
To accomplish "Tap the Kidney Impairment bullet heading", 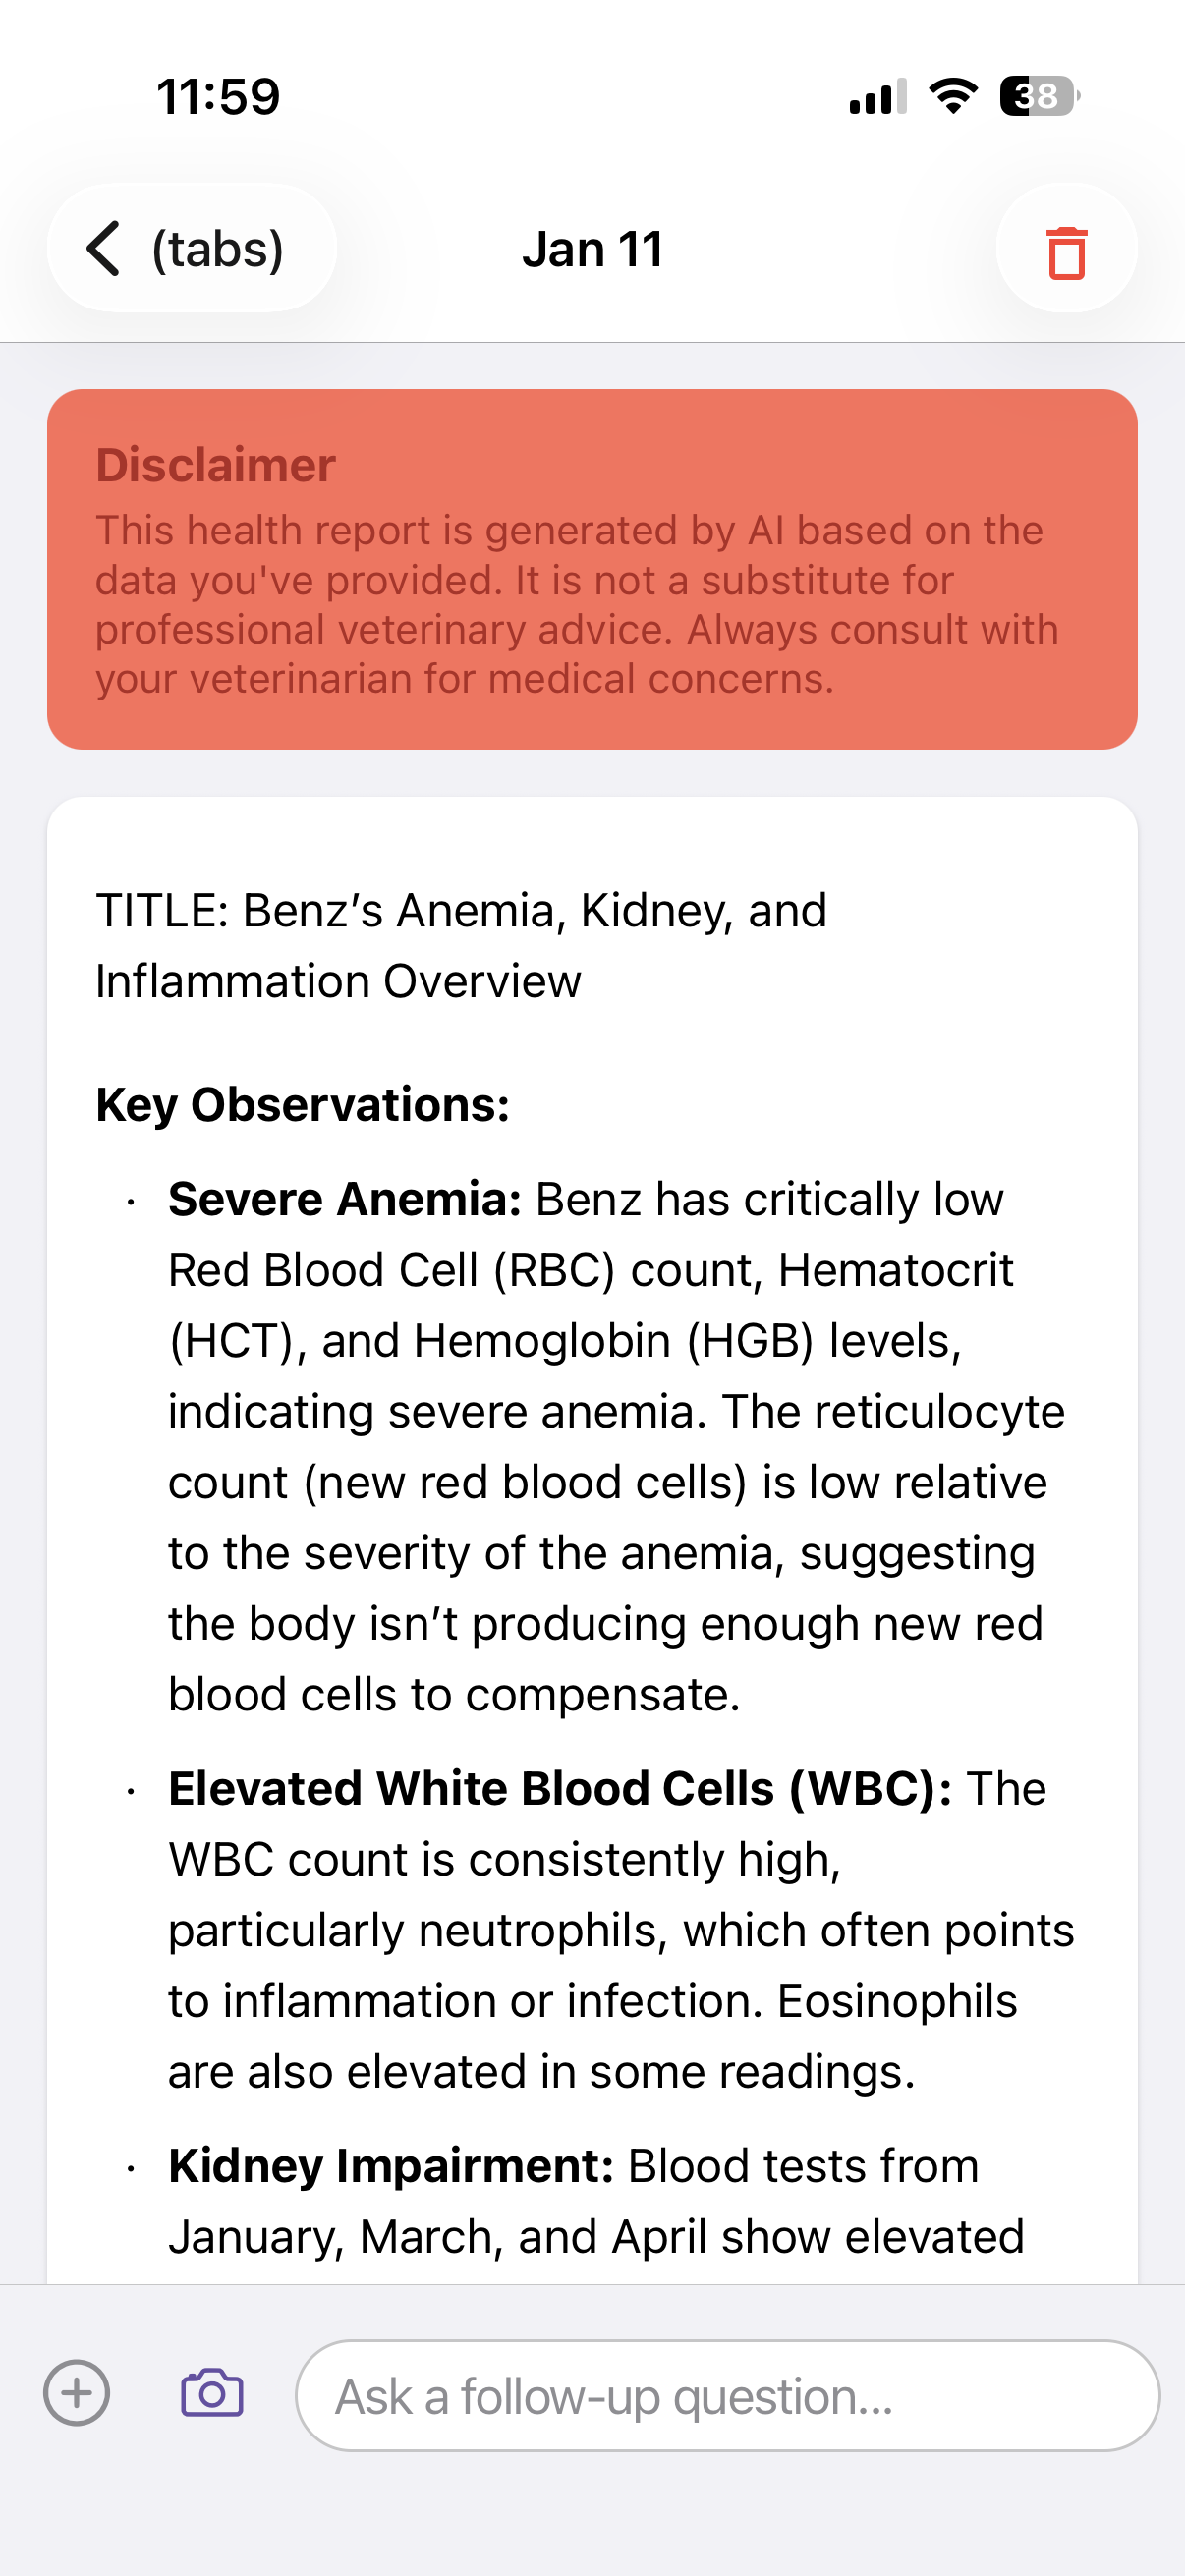I will click(391, 2166).
